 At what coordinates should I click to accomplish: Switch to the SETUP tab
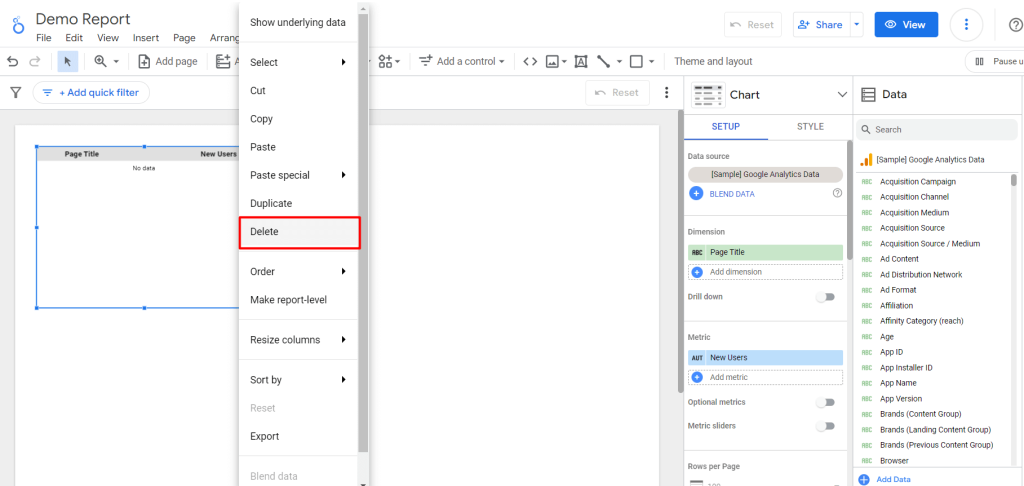726,127
